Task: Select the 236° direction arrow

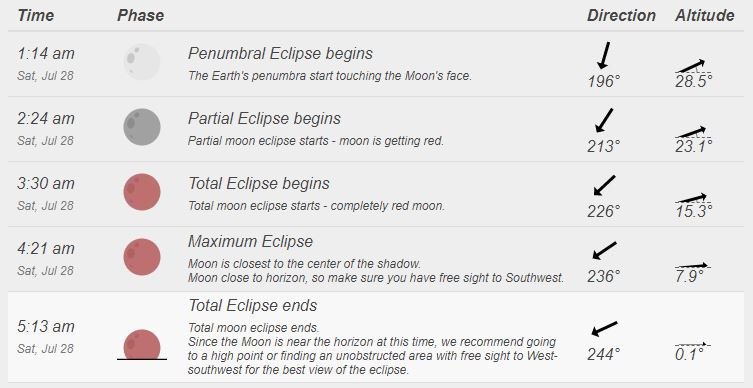Action: point(605,251)
